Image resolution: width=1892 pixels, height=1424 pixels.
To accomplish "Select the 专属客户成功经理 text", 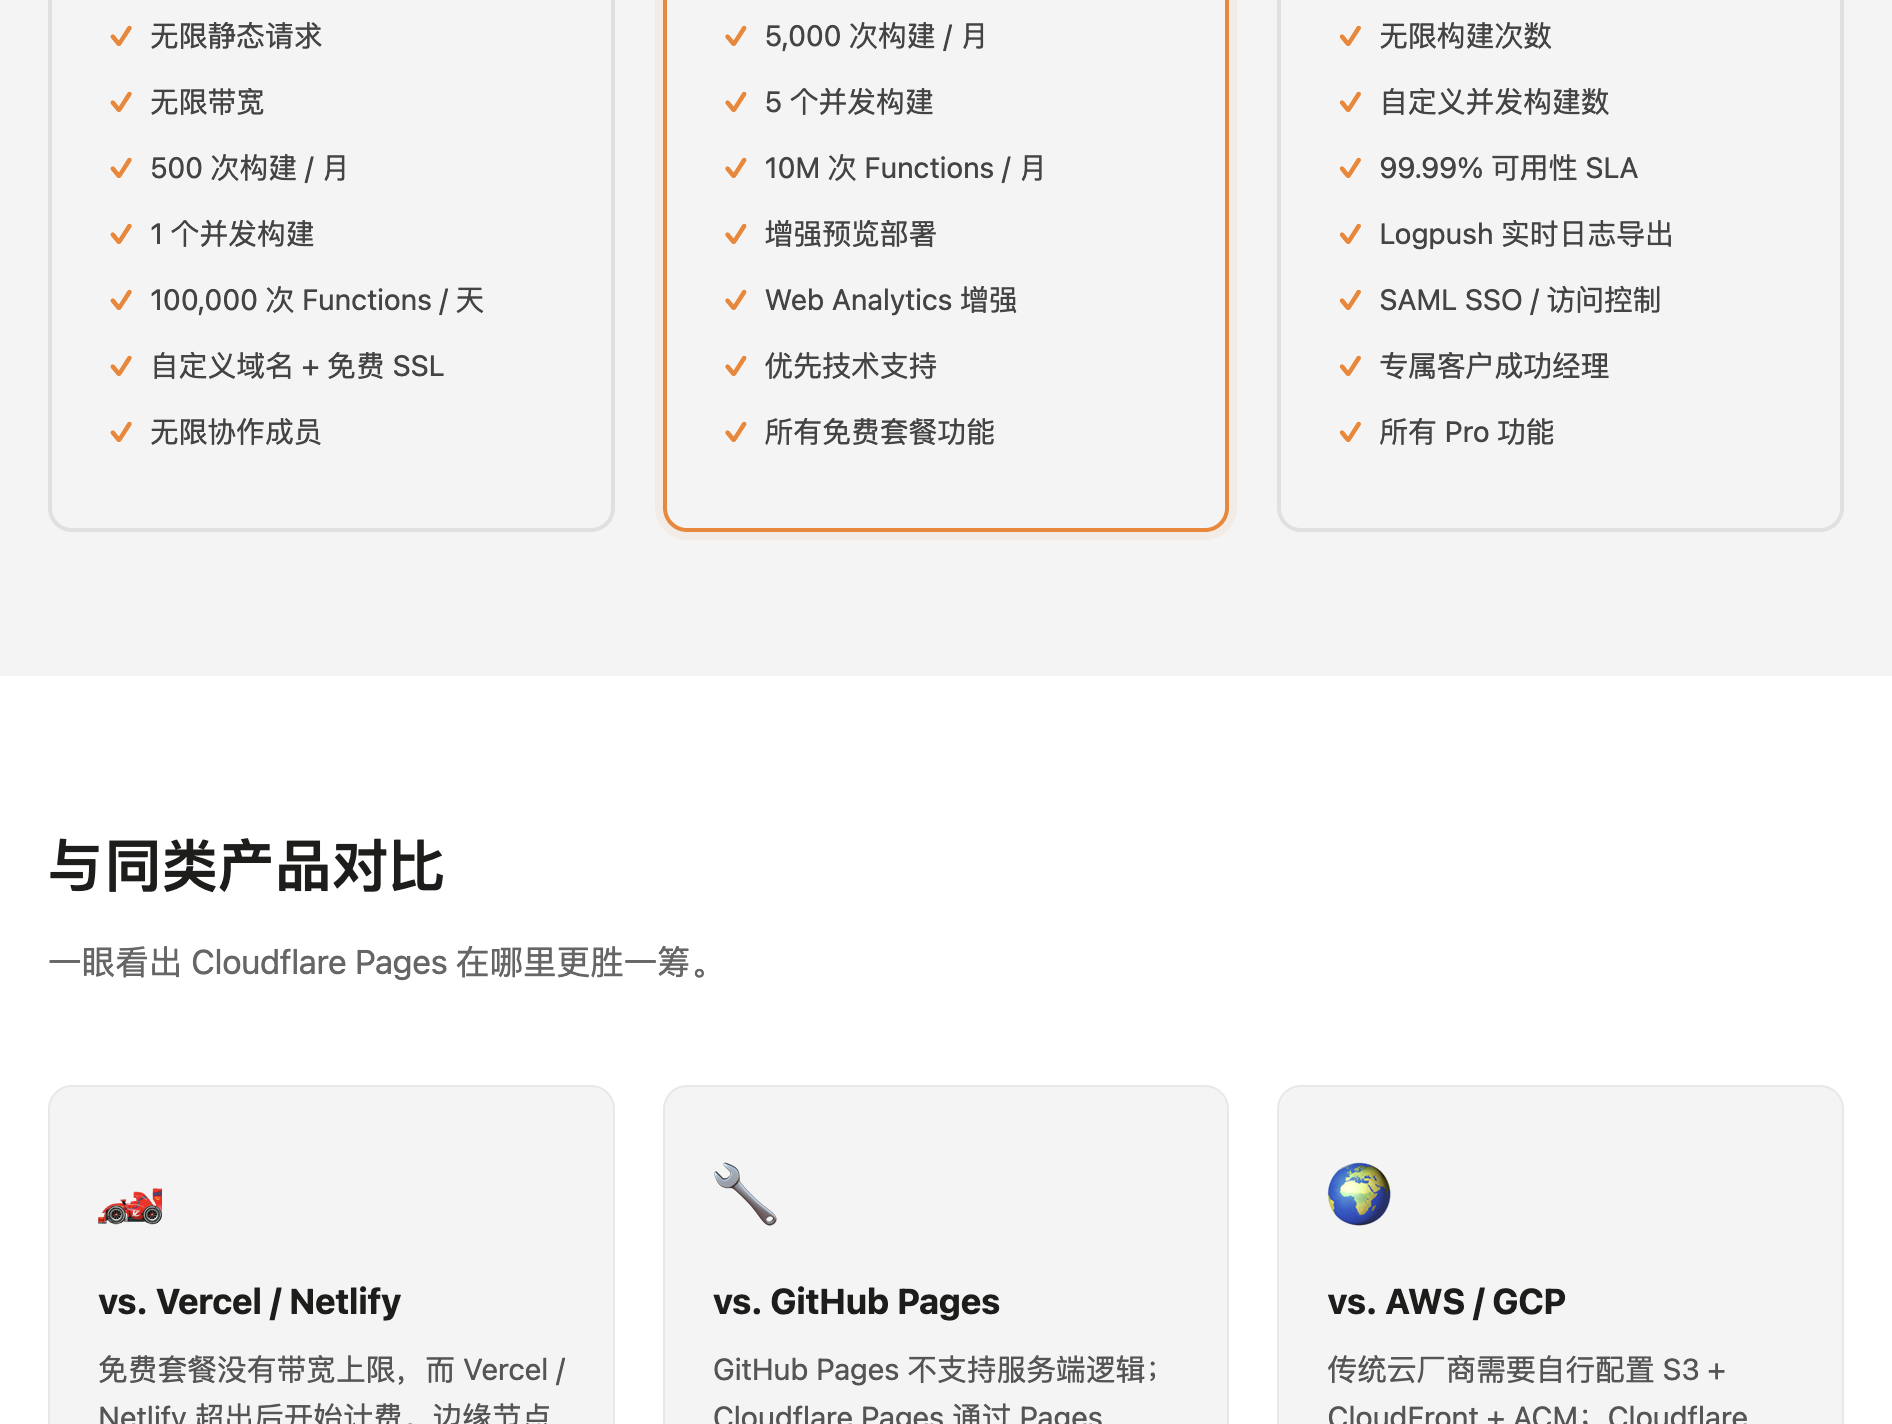I will 1494,366.
